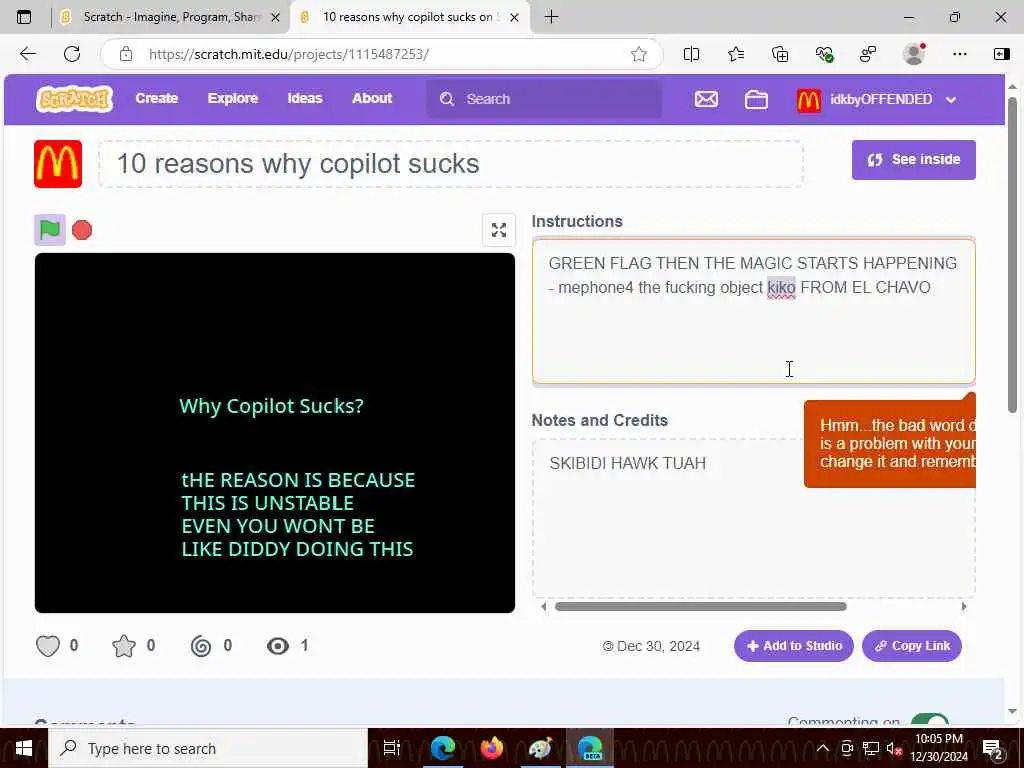Click the horizontal scrollbar under Notes box
The height and width of the screenshot is (768, 1024).
coord(700,607)
